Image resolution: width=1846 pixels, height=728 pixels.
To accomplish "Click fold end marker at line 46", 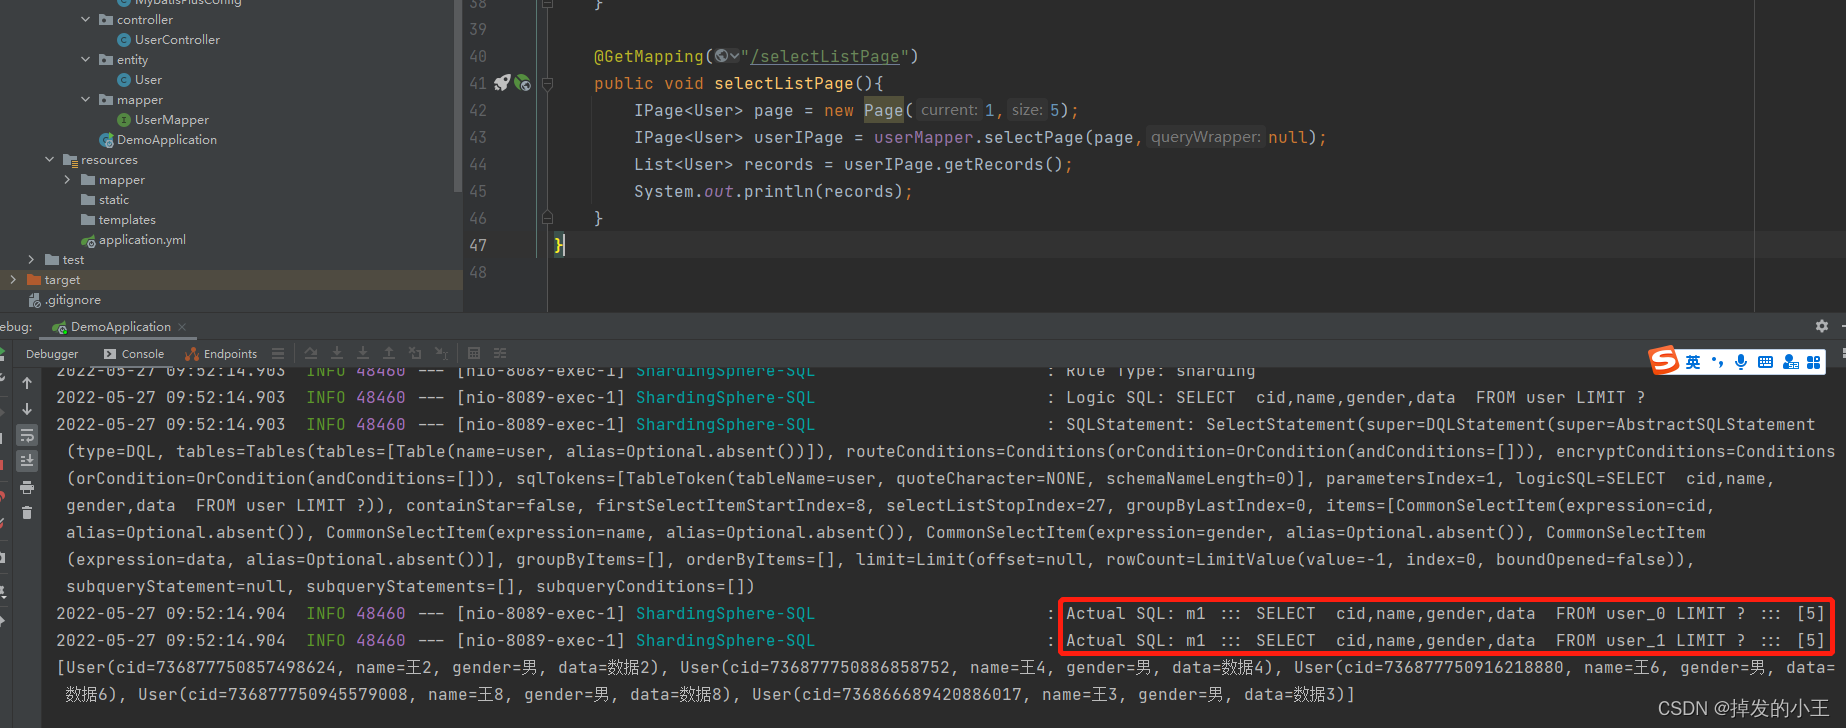I will tap(547, 217).
